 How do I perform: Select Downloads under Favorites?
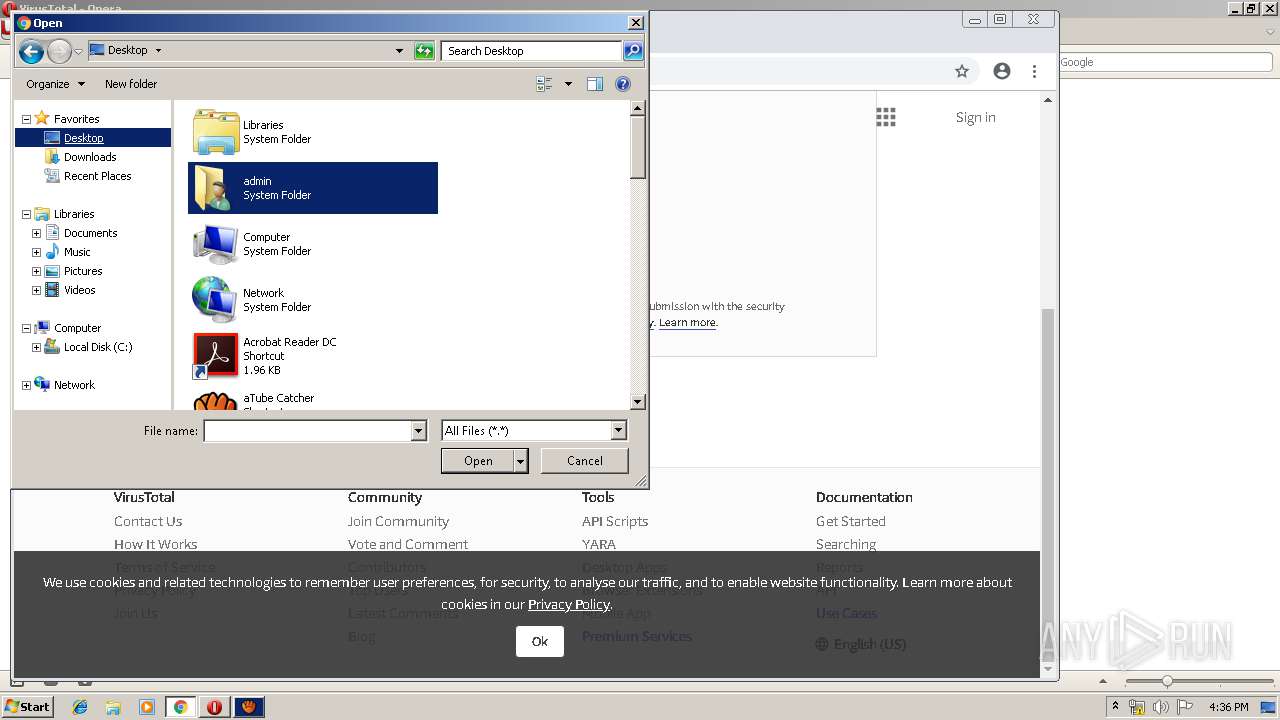(90, 157)
